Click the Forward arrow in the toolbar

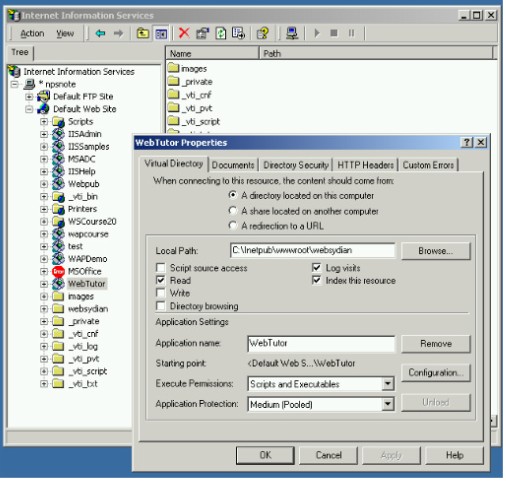coord(118,33)
